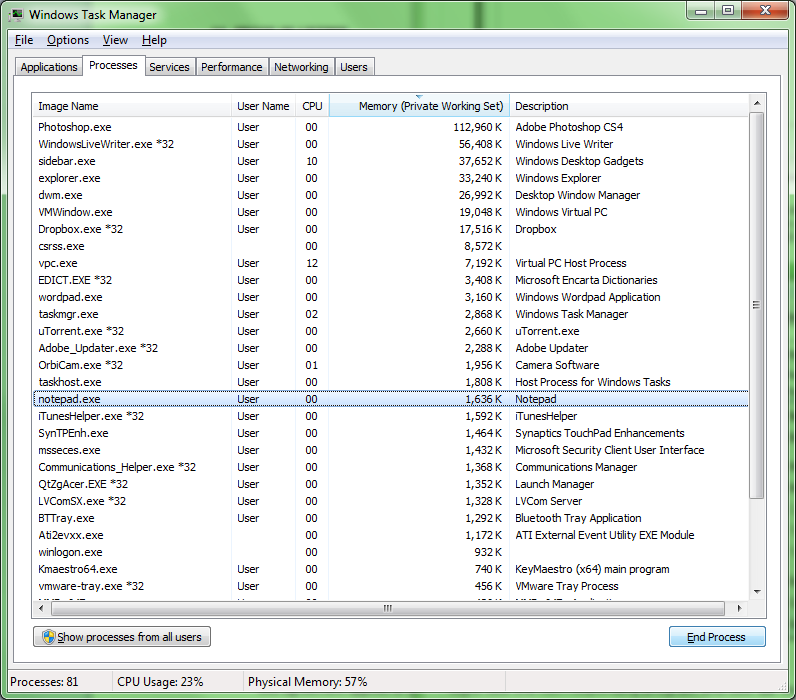Open the Help menu
The height and width of the screenshot is (700, 796).
coord(154,40)
